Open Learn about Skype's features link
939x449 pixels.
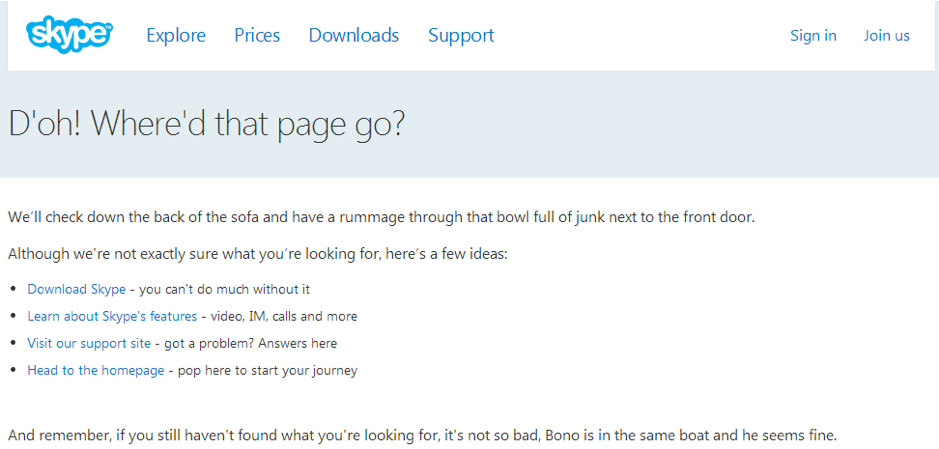click(x=112, y=316)
